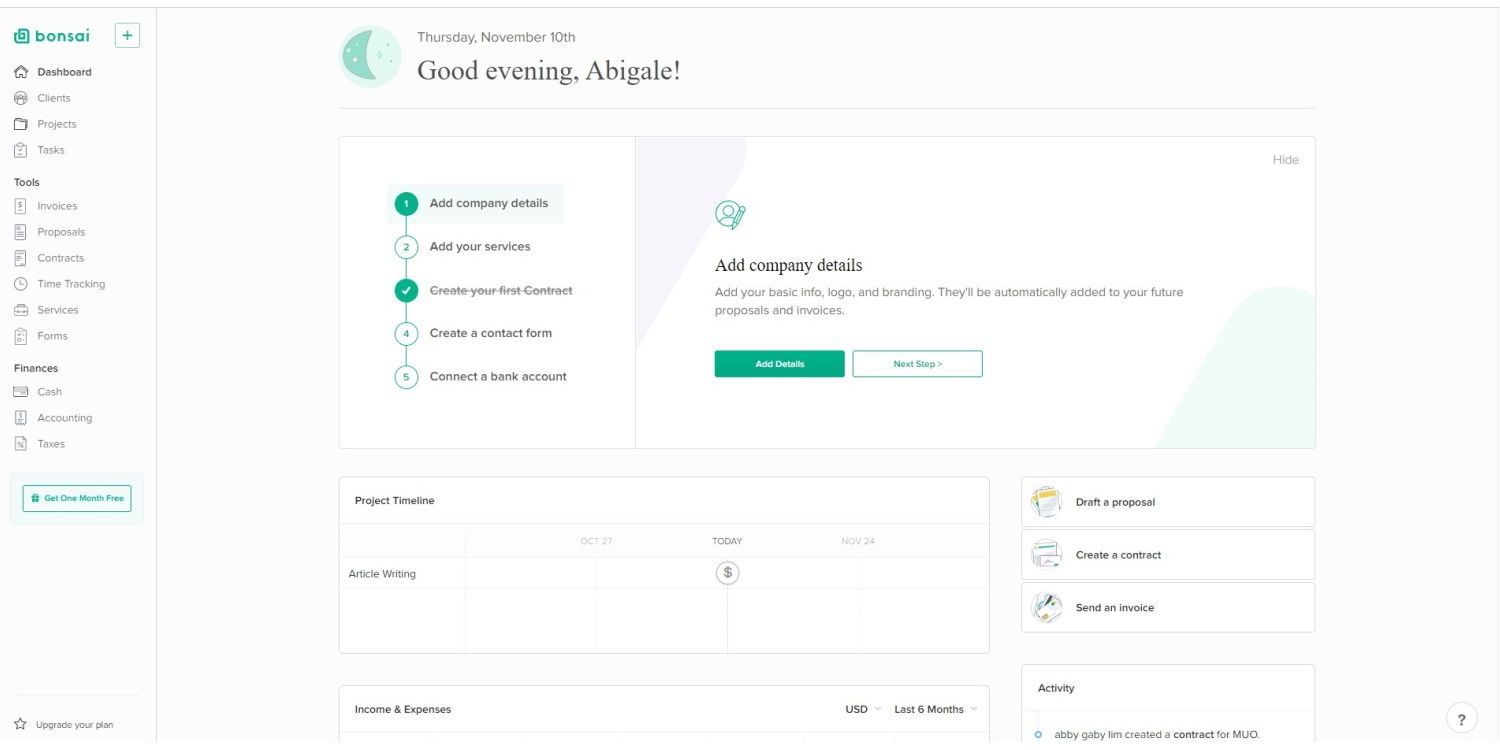Navigate to Projects in the sidebar
The width and height of the screenshot is (1500, 750).
(56, 124)
